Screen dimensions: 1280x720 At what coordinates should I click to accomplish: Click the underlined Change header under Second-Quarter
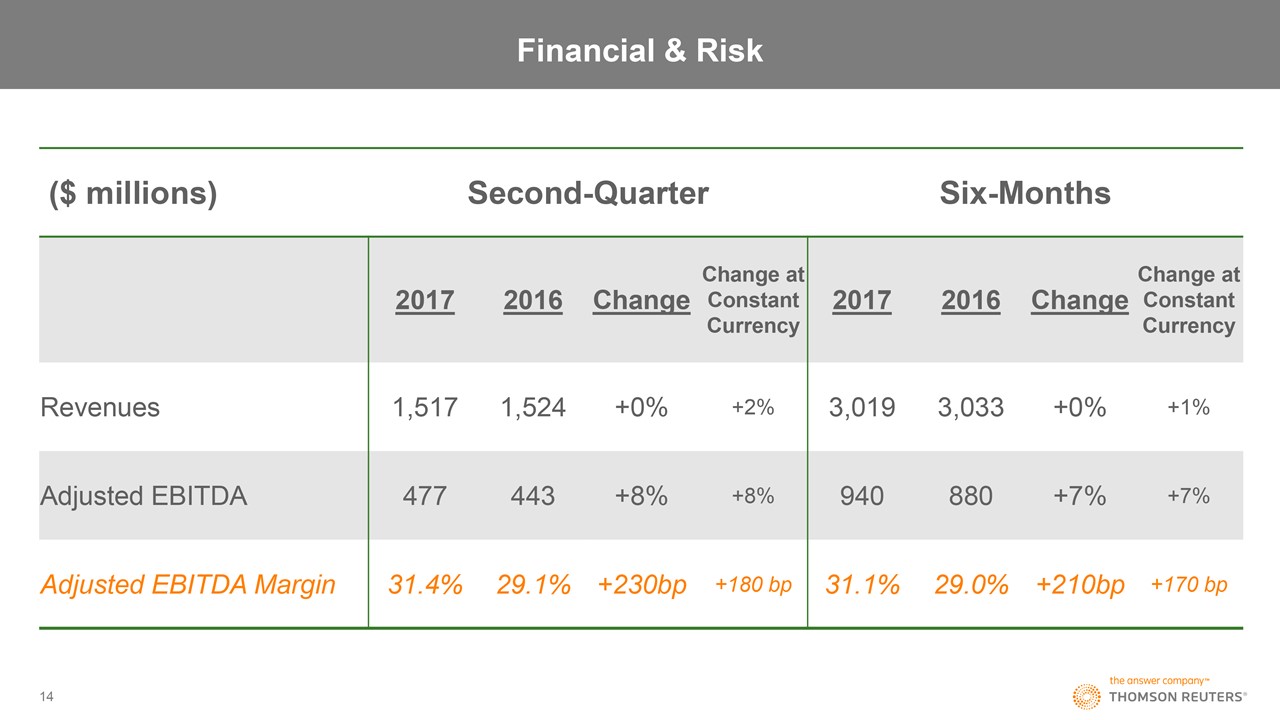tap(641, 300)
